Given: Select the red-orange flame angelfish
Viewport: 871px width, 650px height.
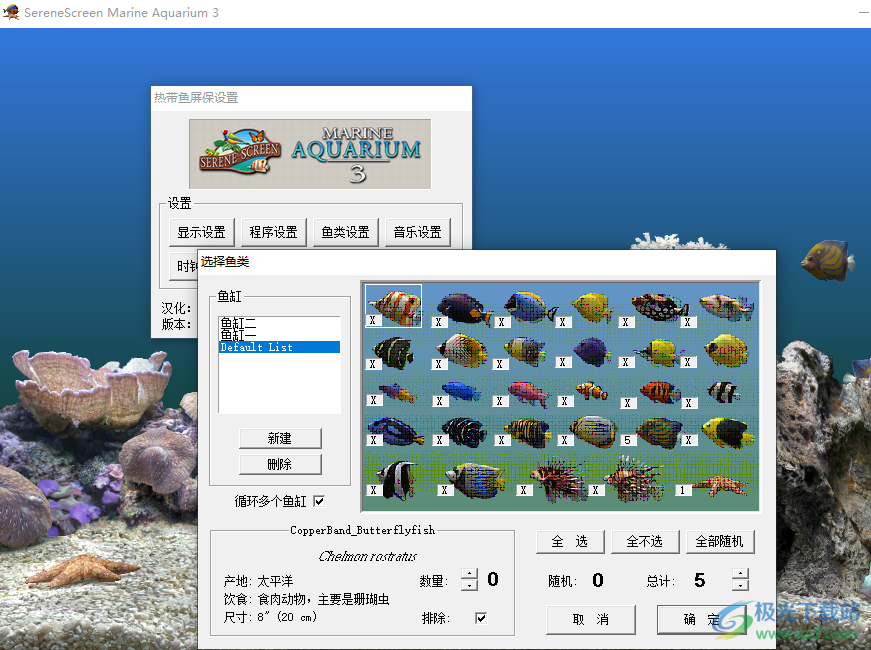Looking at the screenshot, I should [x=660, y=392].
